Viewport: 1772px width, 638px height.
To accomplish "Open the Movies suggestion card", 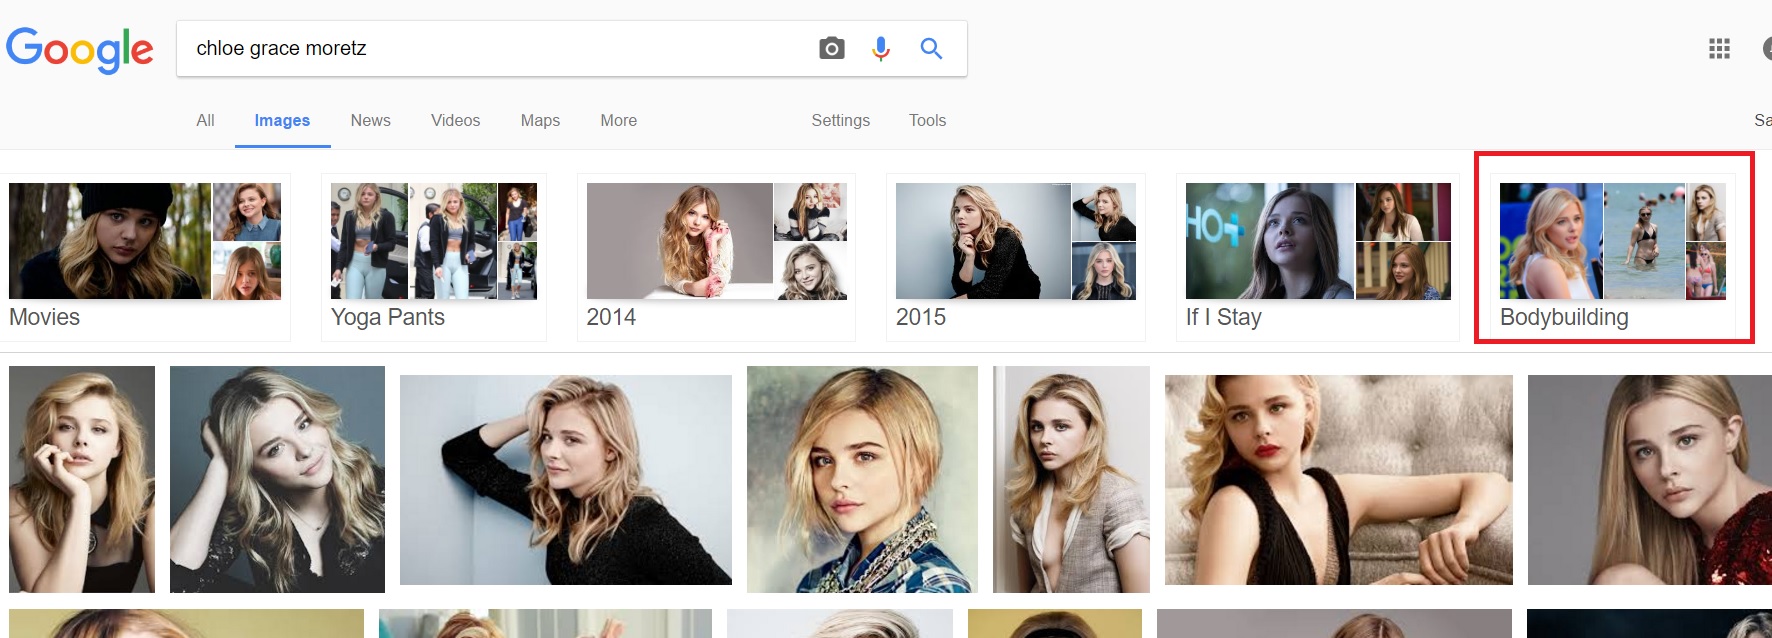I will (146, 257).
